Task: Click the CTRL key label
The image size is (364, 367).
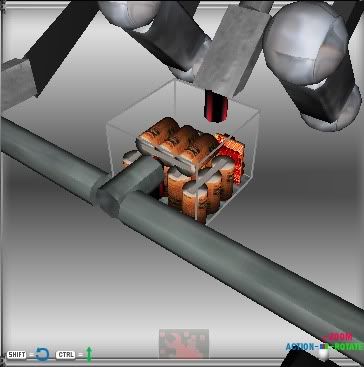Action: 65,355
